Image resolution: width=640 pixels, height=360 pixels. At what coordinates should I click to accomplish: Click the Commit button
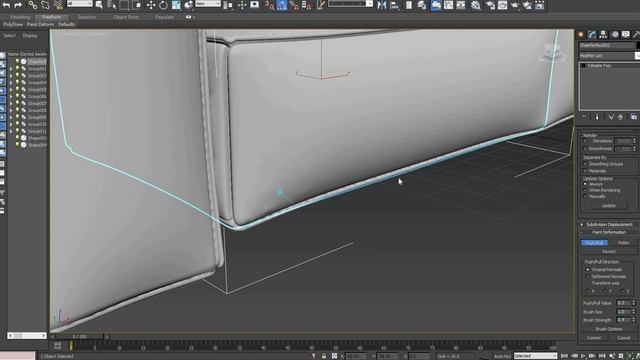594,338
